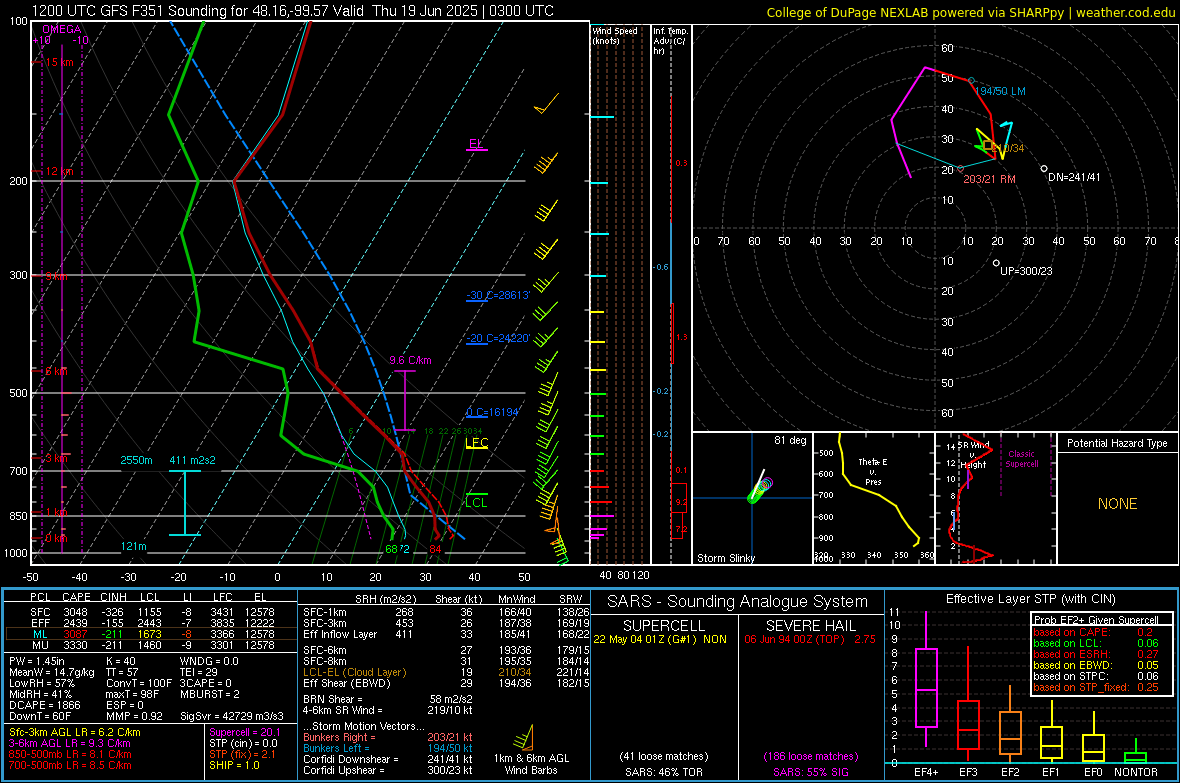
Task: Select the '194/50 LM' hodograph label
Action: [x=1000, y=91]
